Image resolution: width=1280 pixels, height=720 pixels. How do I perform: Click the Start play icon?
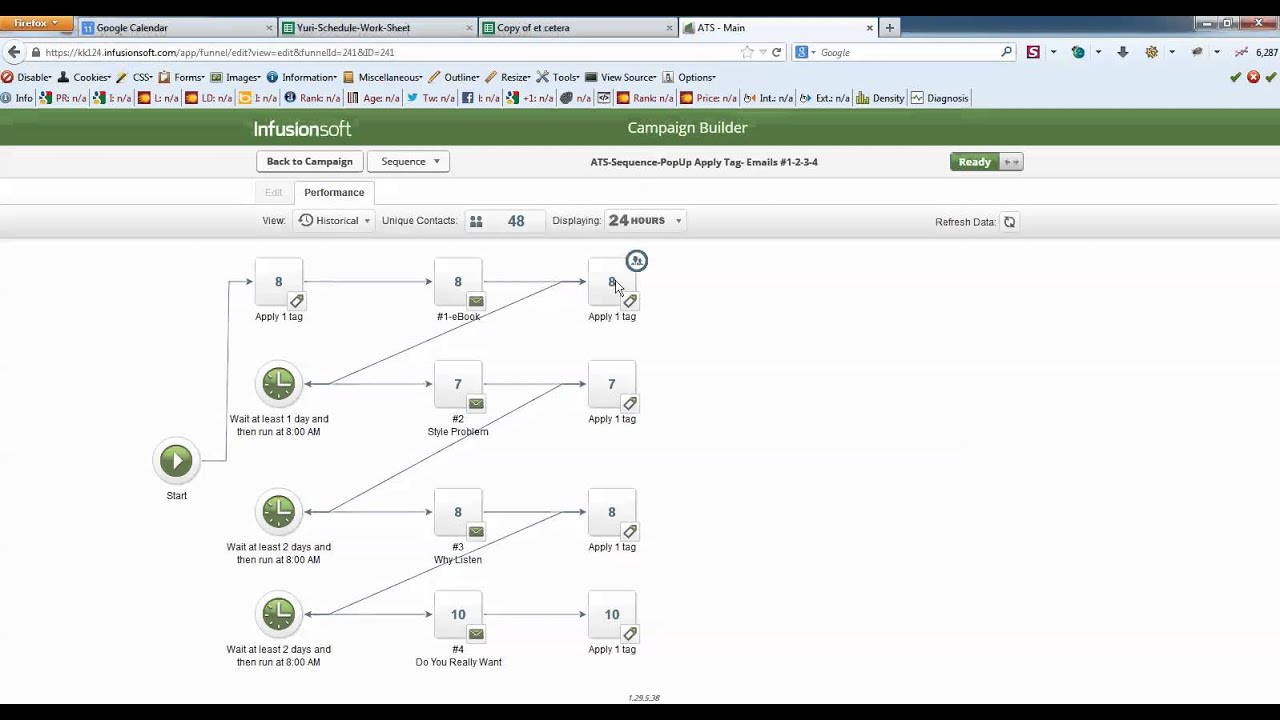[176, 460]
